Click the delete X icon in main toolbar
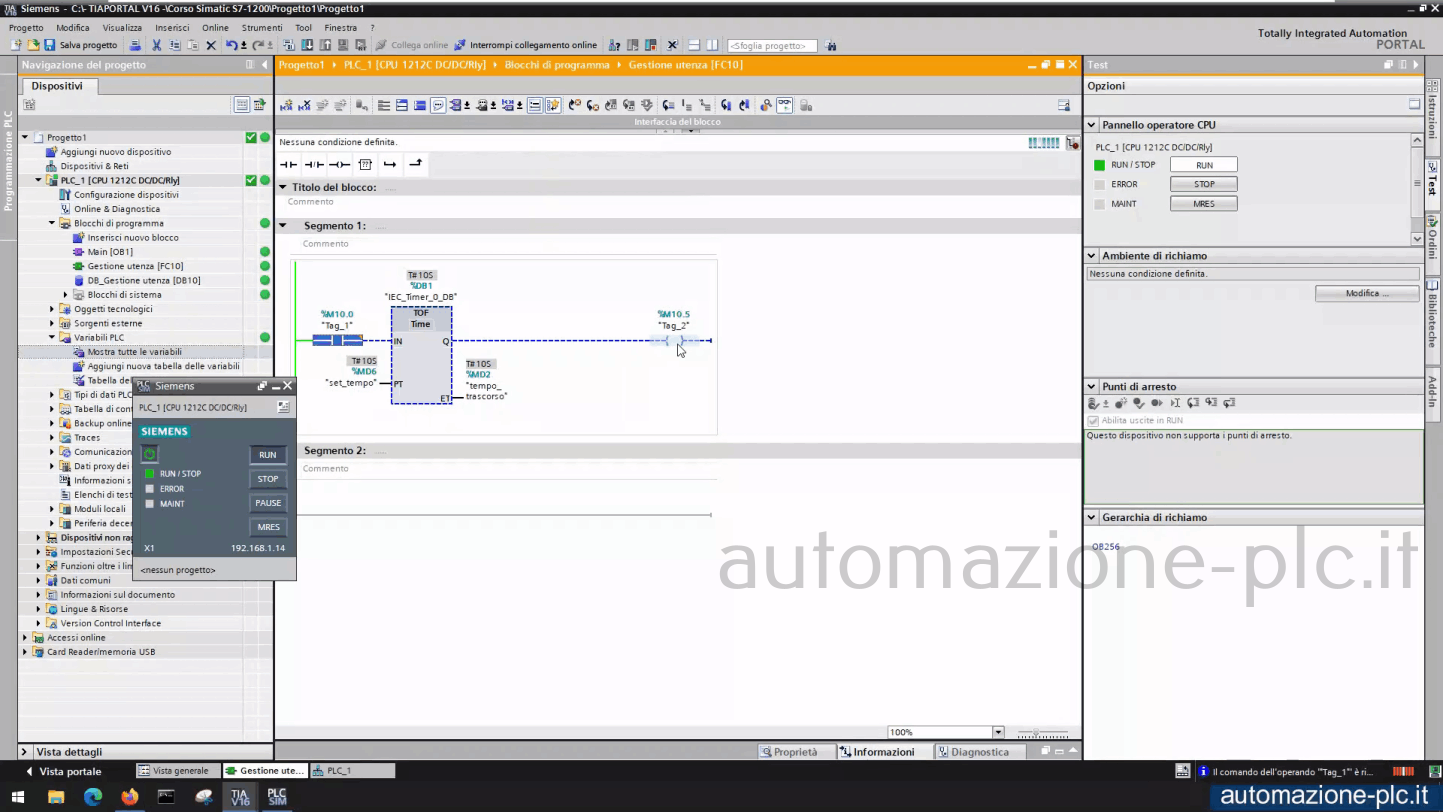 211,45
